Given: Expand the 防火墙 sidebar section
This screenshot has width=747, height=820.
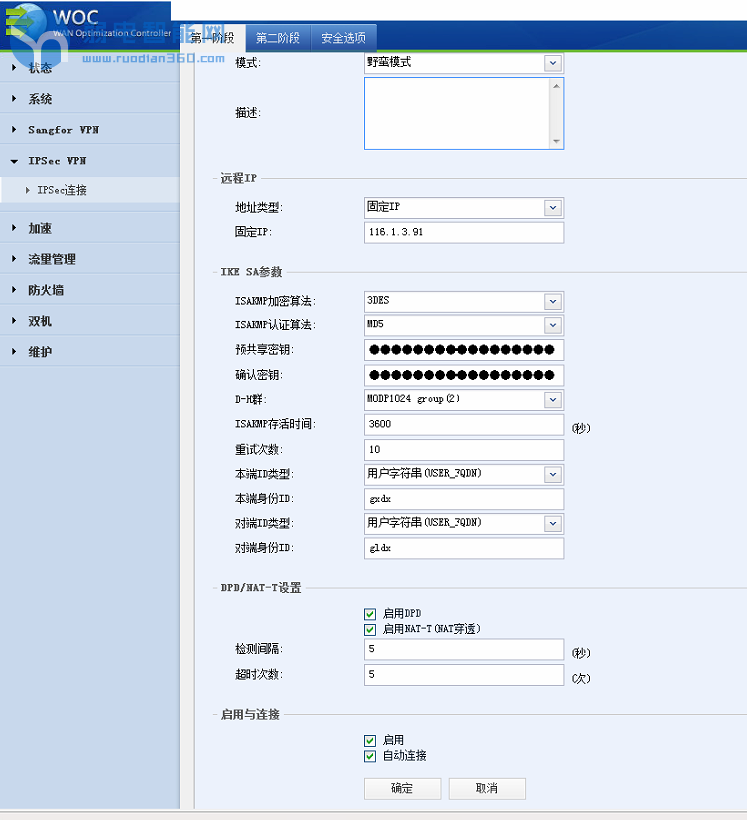Looking at the screenshot, I should [x=45, y=290].
